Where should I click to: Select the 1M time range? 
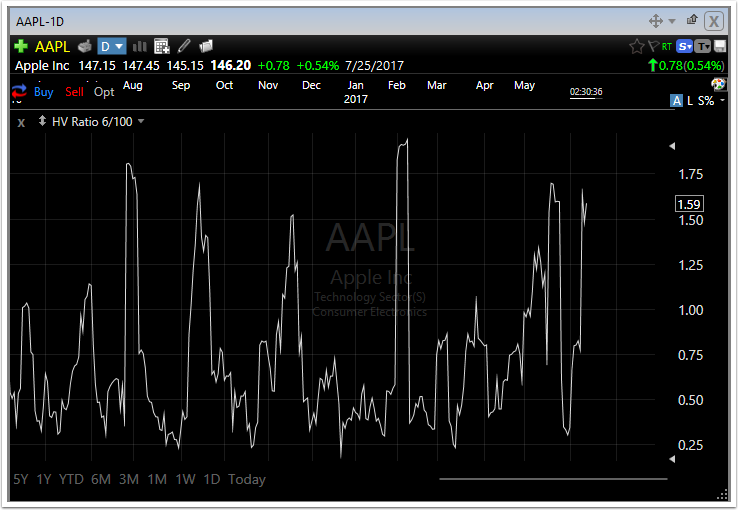(x=157, y=479)
